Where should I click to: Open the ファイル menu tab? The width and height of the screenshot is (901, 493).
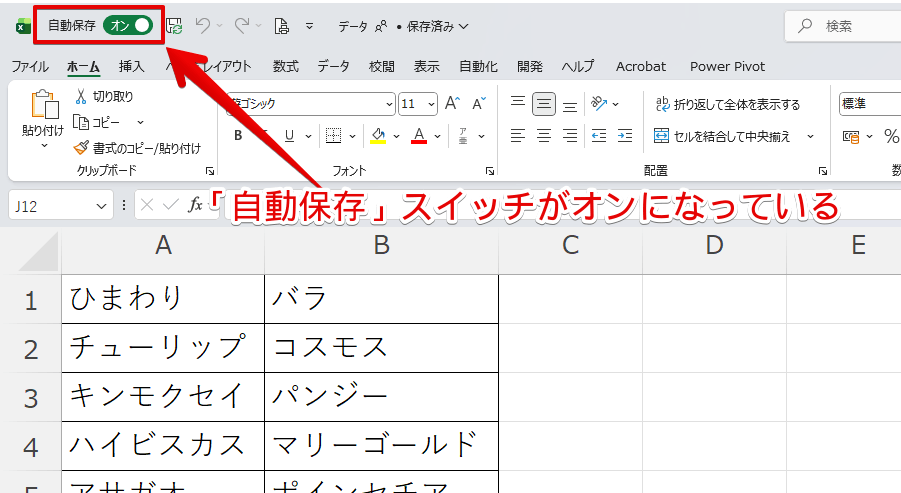[30, 67]
